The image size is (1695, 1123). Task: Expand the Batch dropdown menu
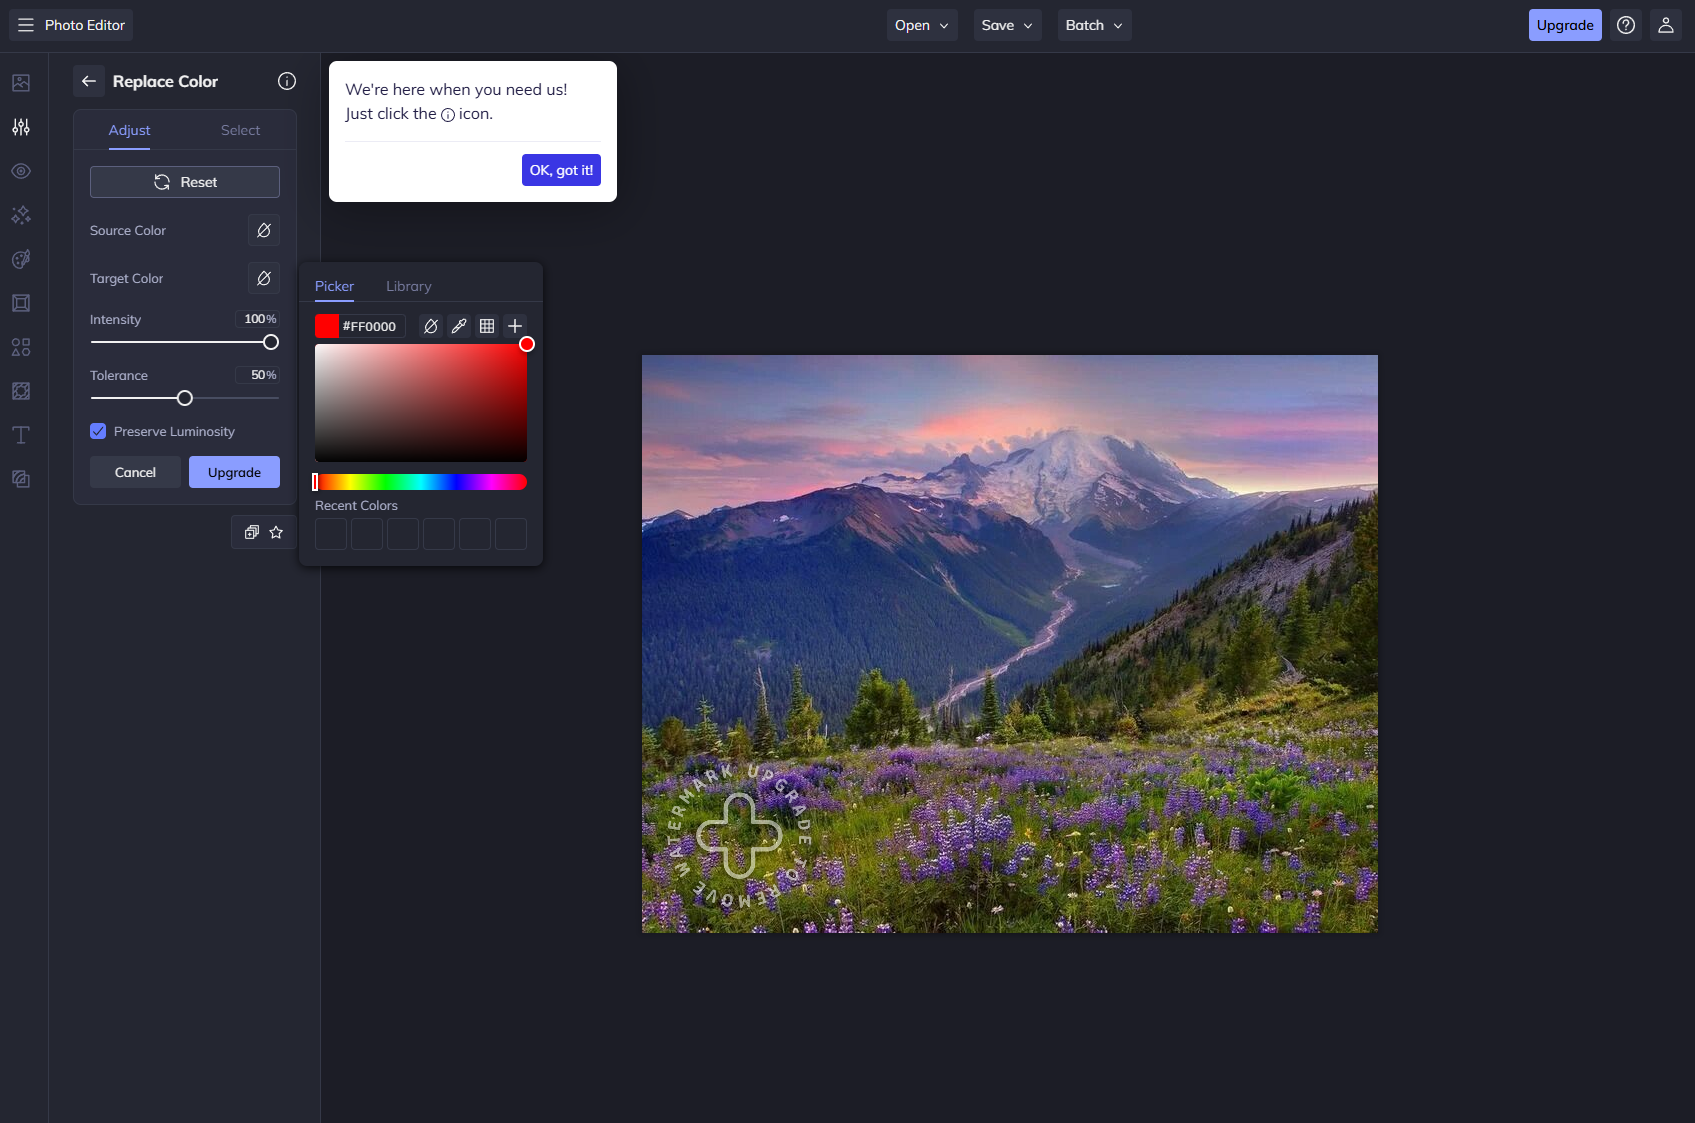coord(1094,25)
